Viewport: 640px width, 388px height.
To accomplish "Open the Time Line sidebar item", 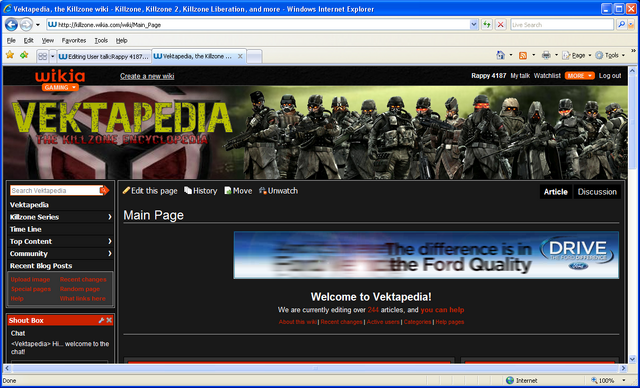I will pos(25,229).
